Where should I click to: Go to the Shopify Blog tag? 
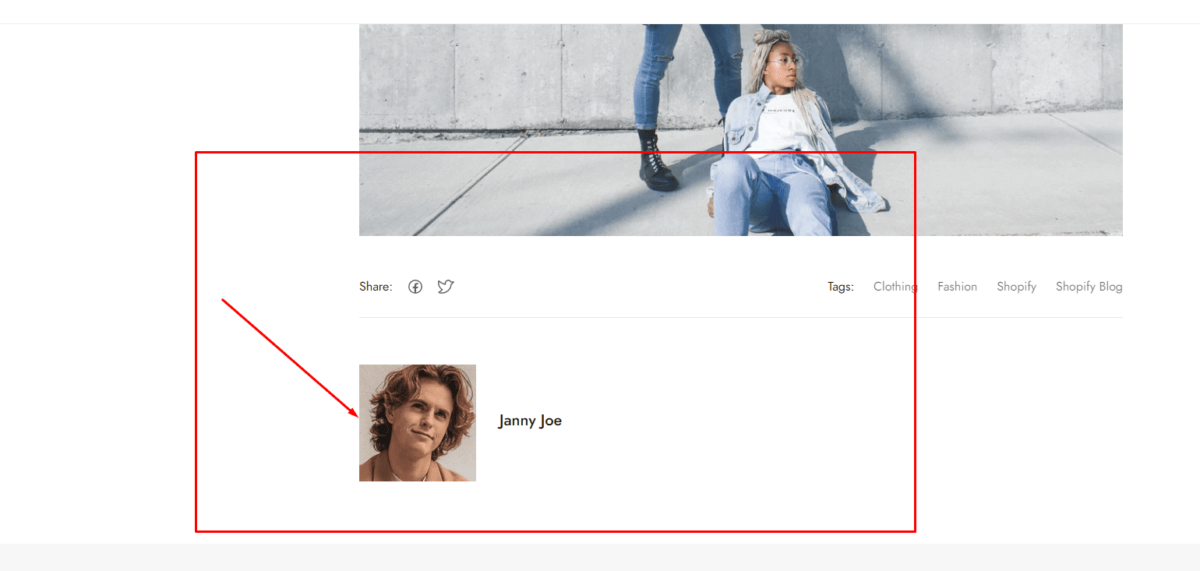[1089, 287]
